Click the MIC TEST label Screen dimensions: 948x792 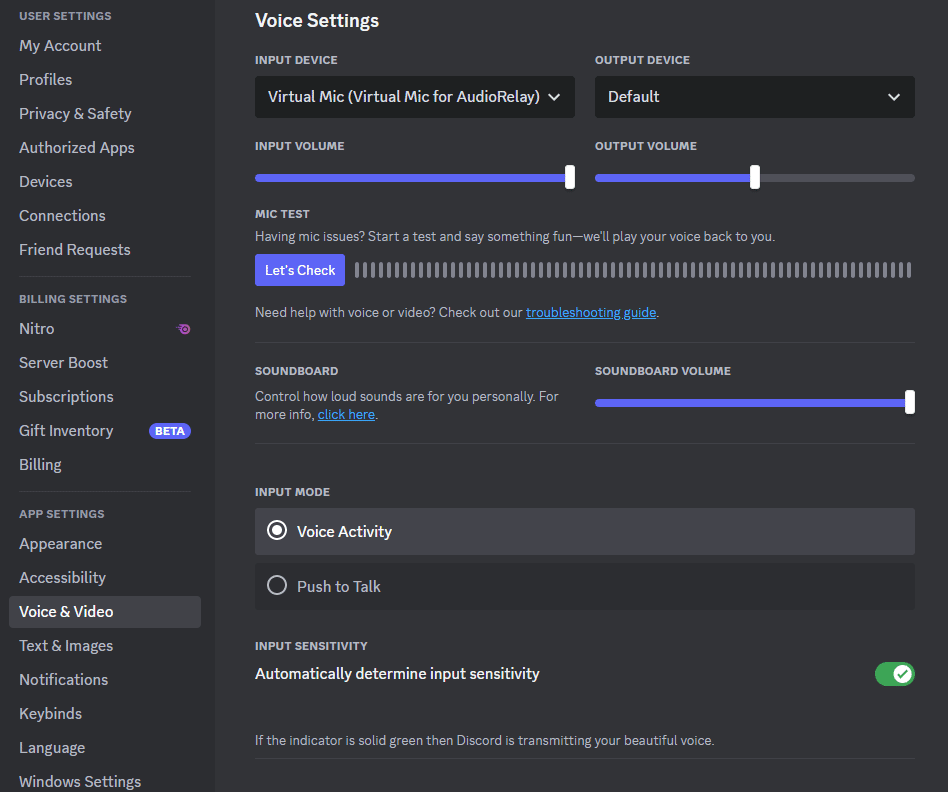282,214
